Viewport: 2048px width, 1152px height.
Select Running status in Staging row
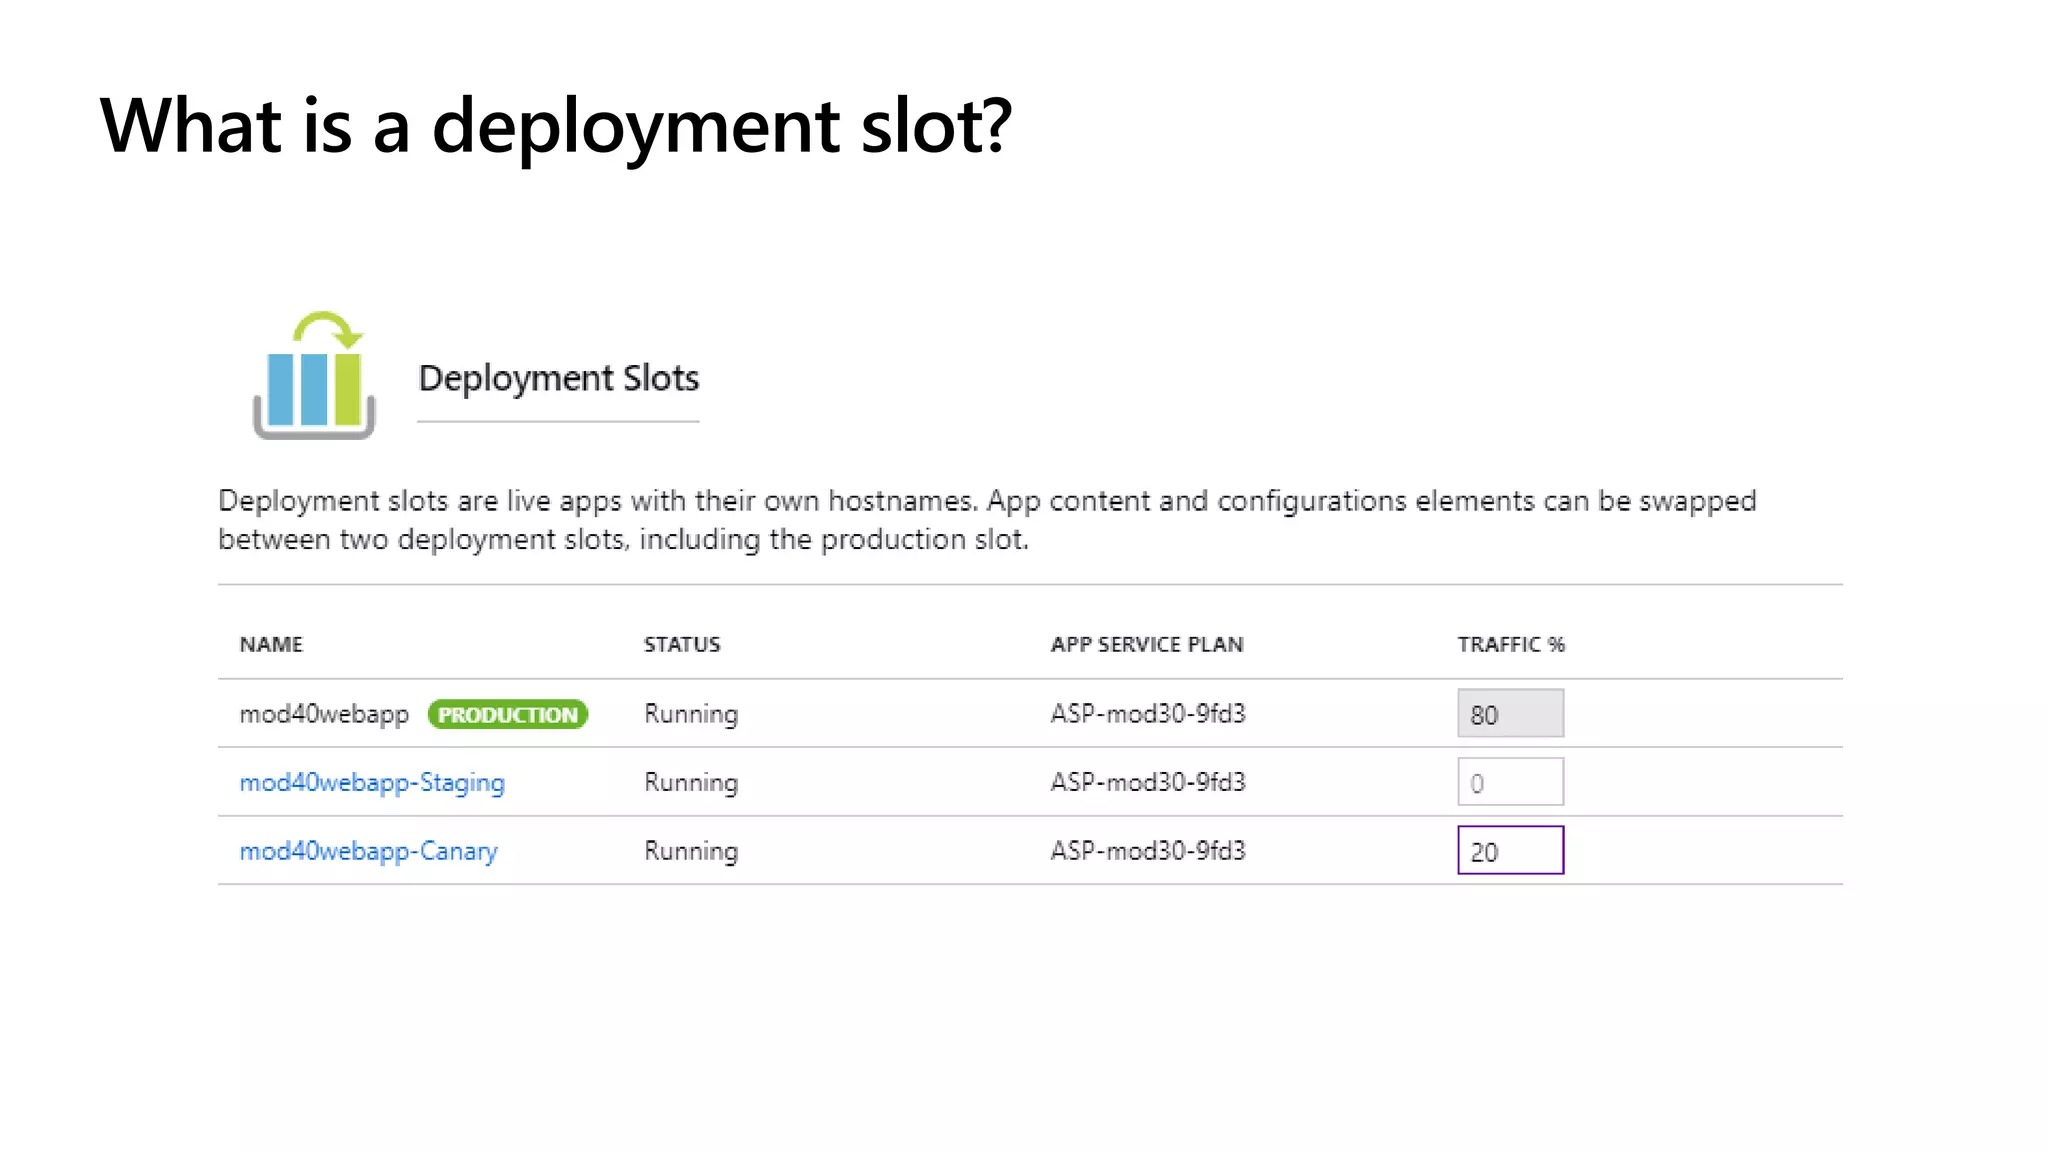tap(691, 782)
